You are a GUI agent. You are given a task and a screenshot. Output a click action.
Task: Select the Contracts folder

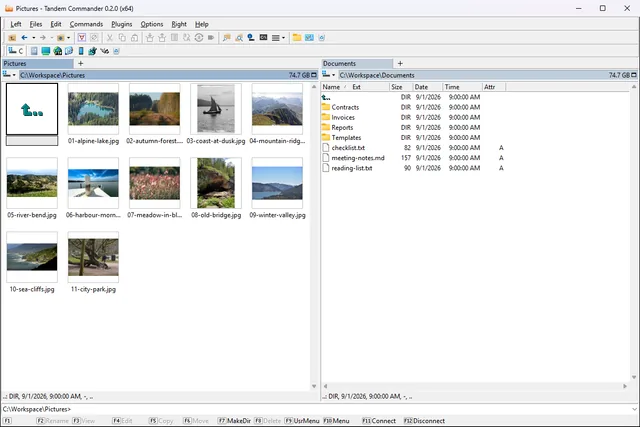click(x=345, y=107)
